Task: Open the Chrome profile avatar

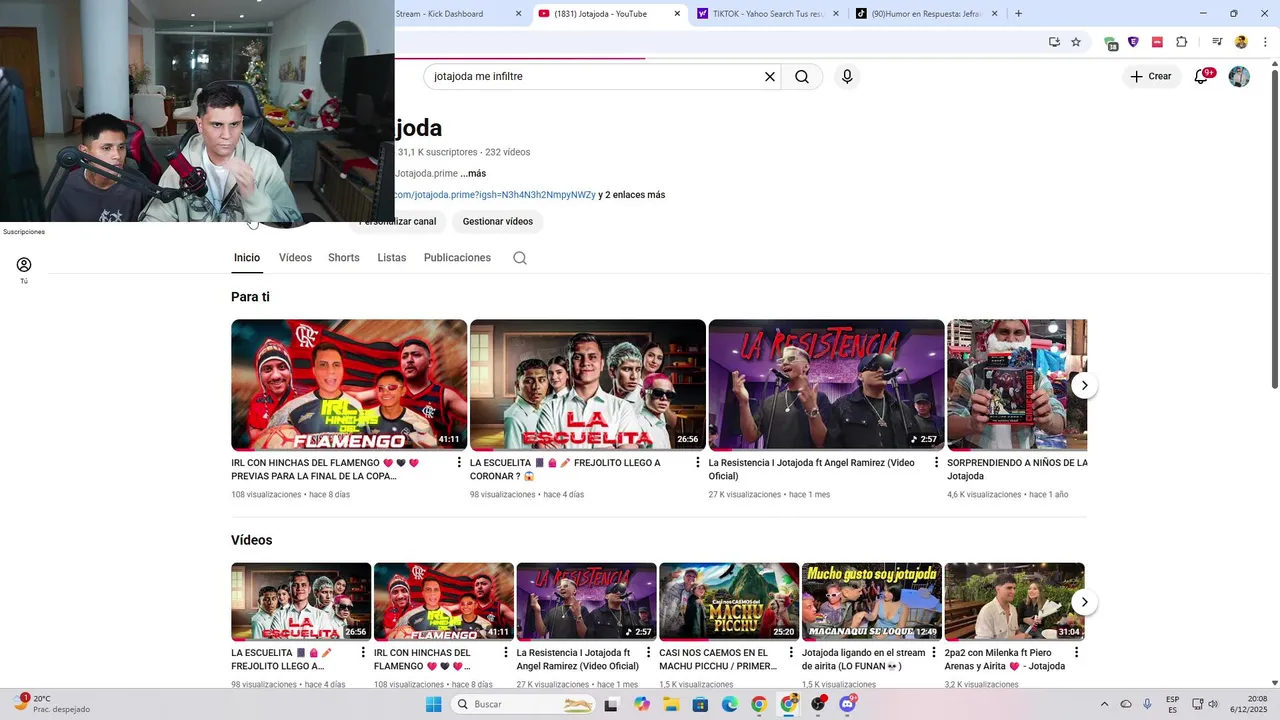Action: coord(1241,42)
